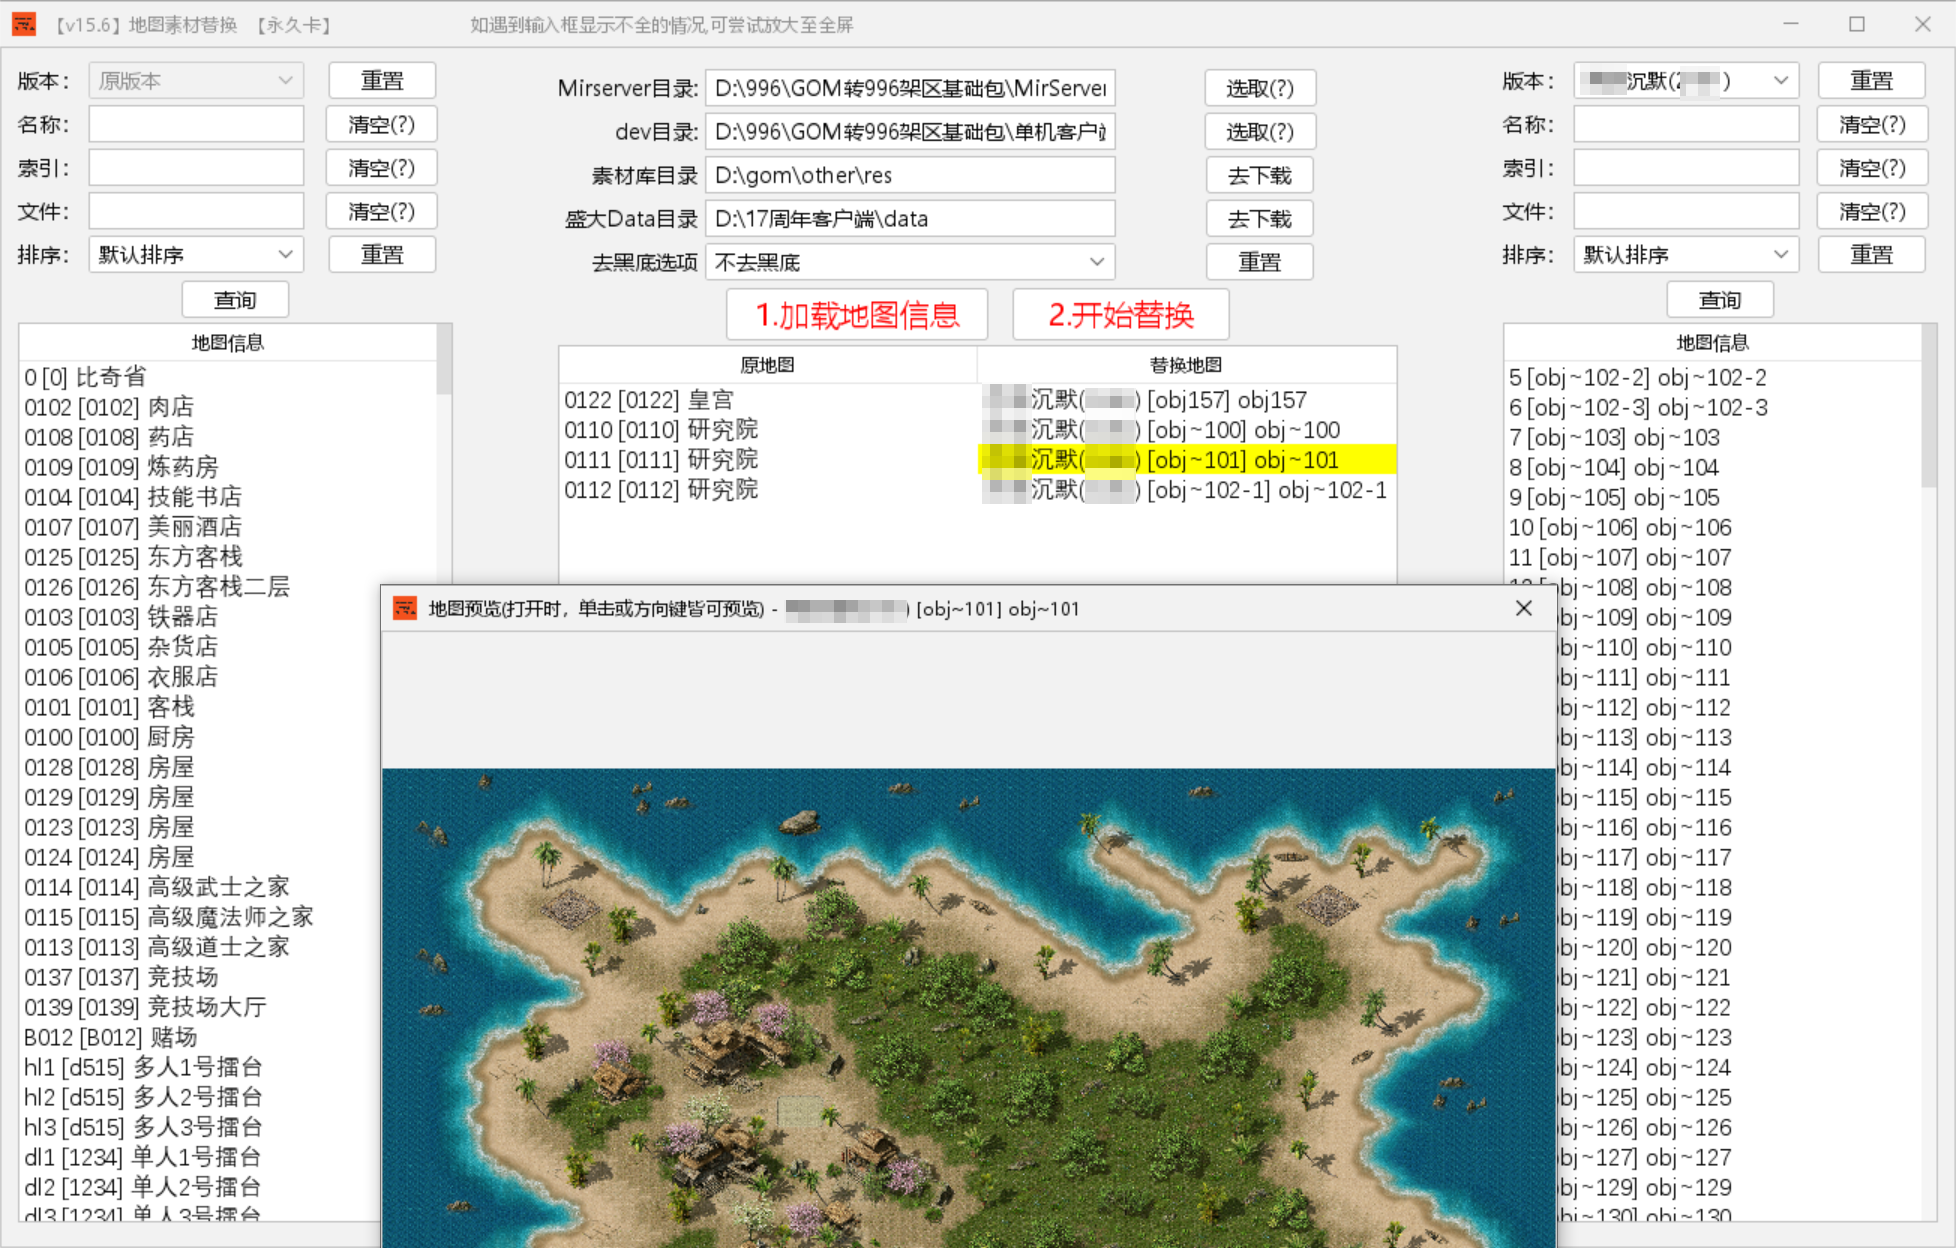Clear the left 文件 field with 清空(?)

pos(382,212)
